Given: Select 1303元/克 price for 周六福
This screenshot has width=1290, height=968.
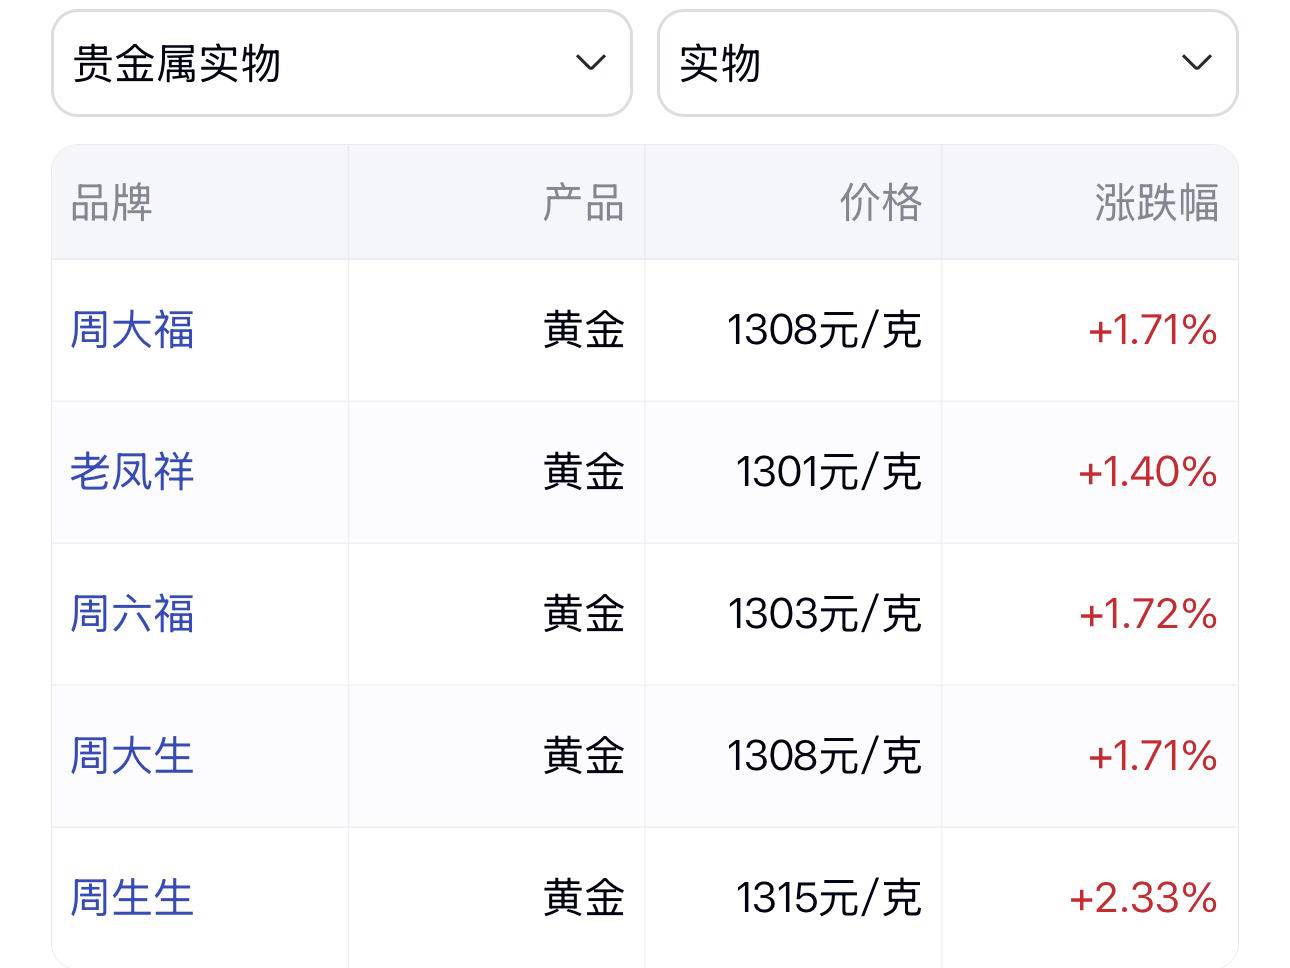Looking at the screenshot, I should (824, 614).
